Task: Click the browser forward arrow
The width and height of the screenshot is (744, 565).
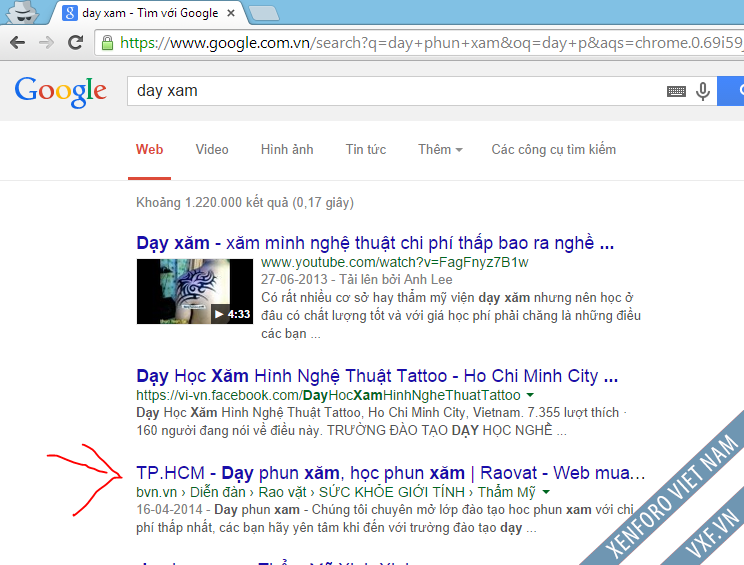Action: [x=46, y=43]
